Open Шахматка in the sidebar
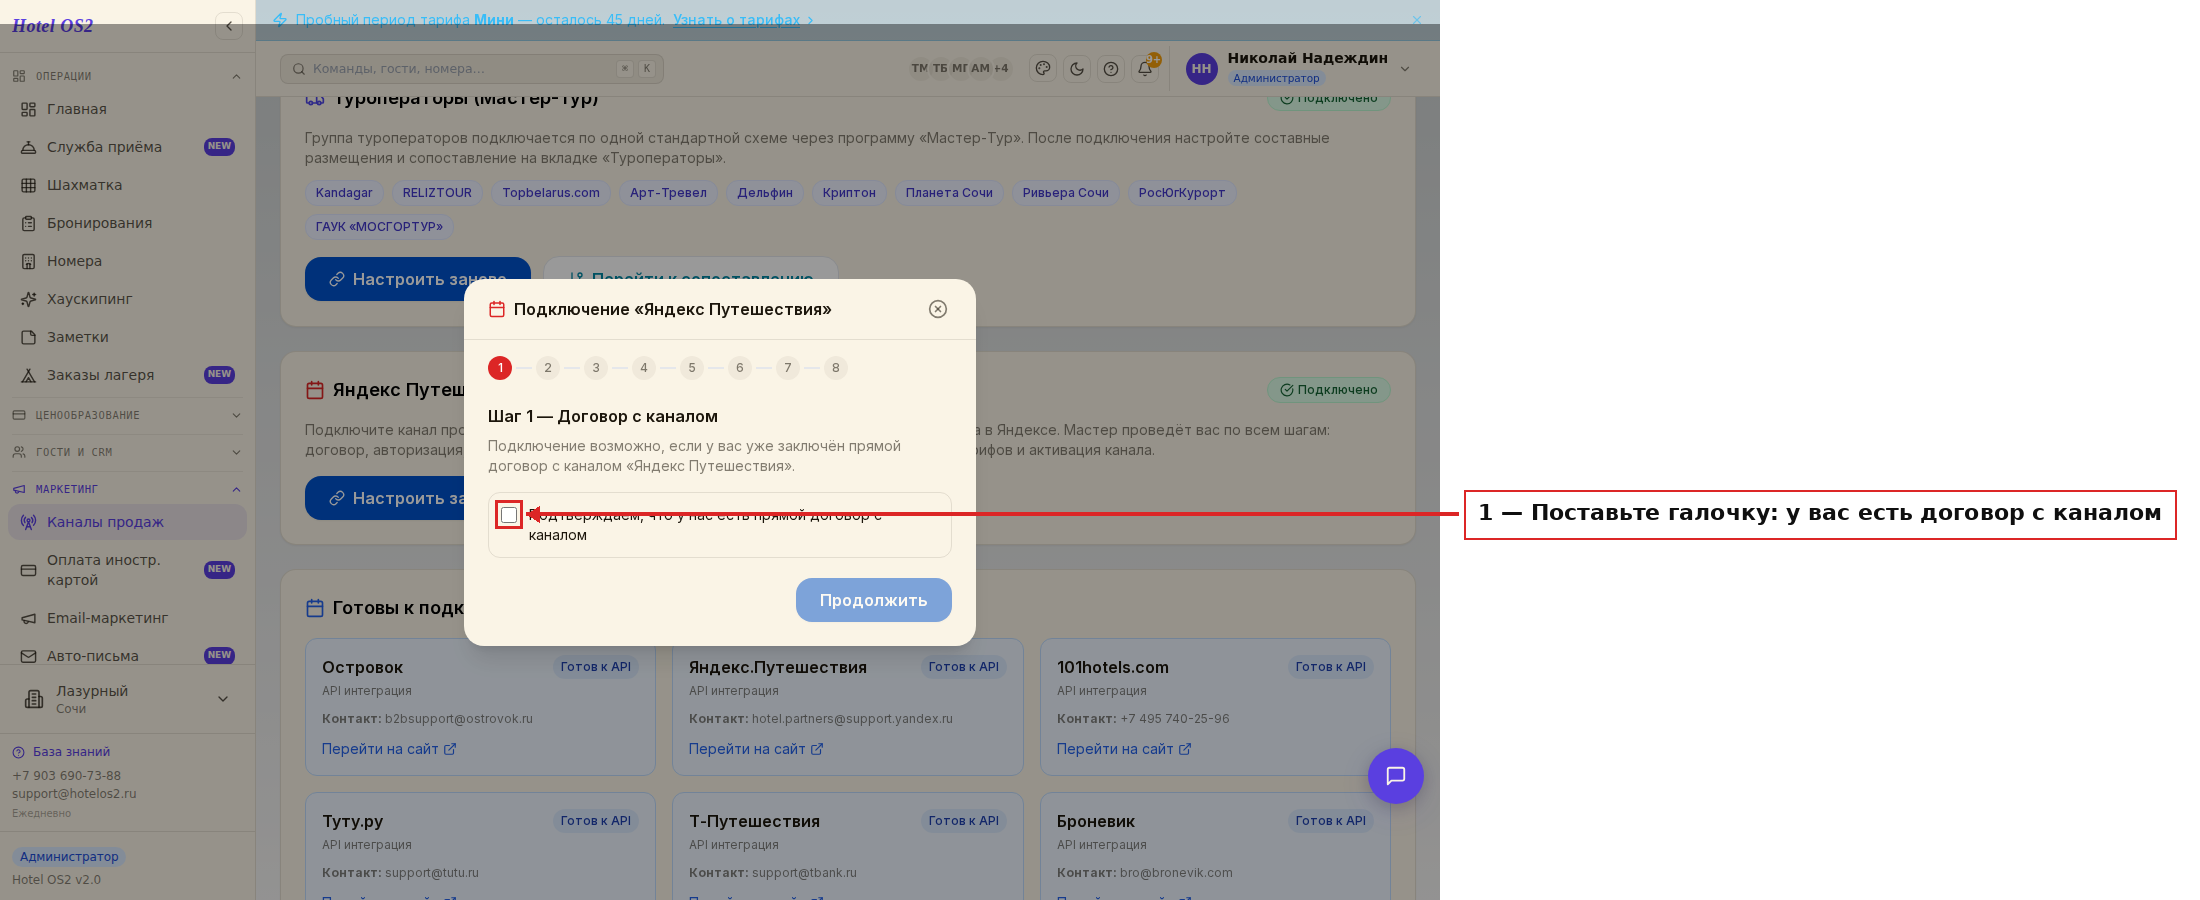This screenshot has height=900, width=2200. point(127,185)
